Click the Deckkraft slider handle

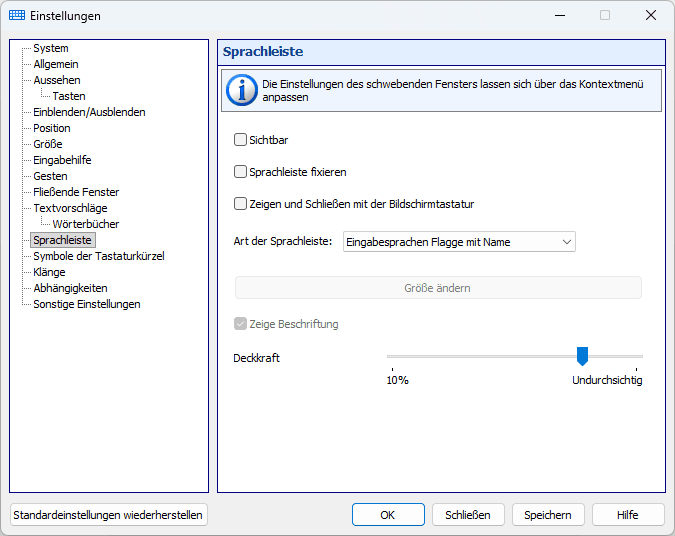click(x=582, y=356)
